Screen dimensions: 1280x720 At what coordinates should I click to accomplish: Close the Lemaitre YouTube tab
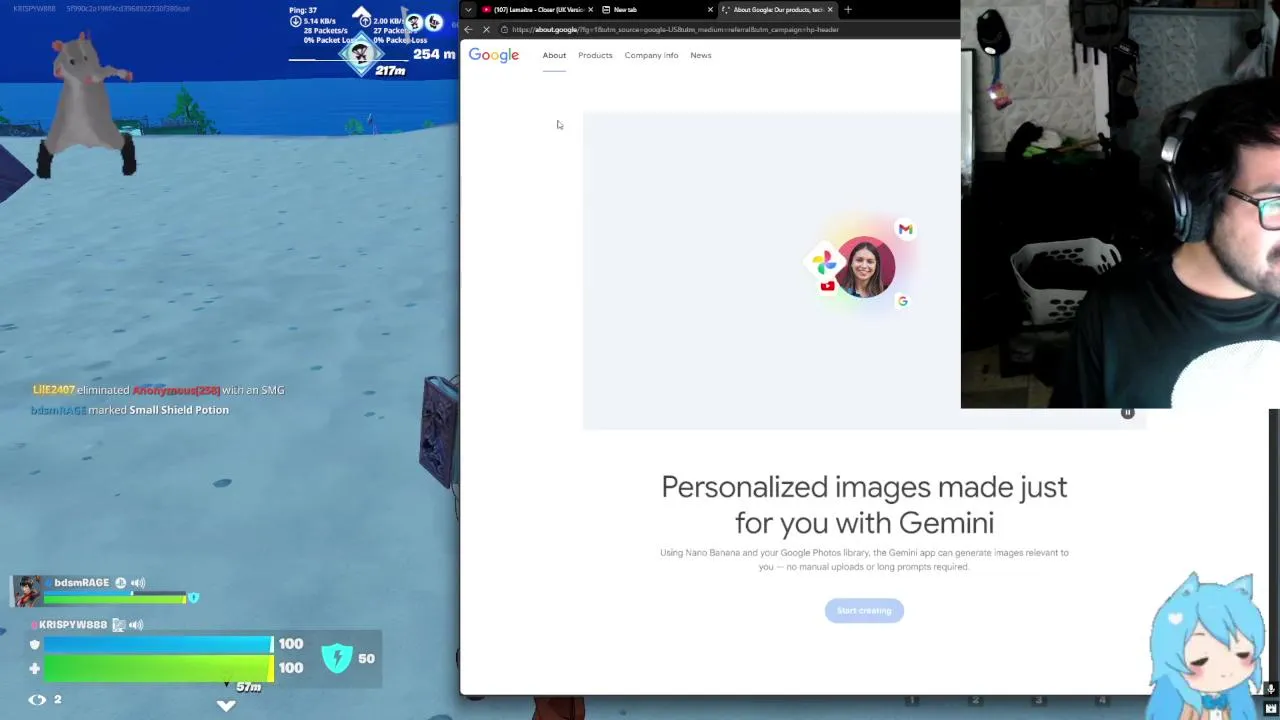[590, 10]
